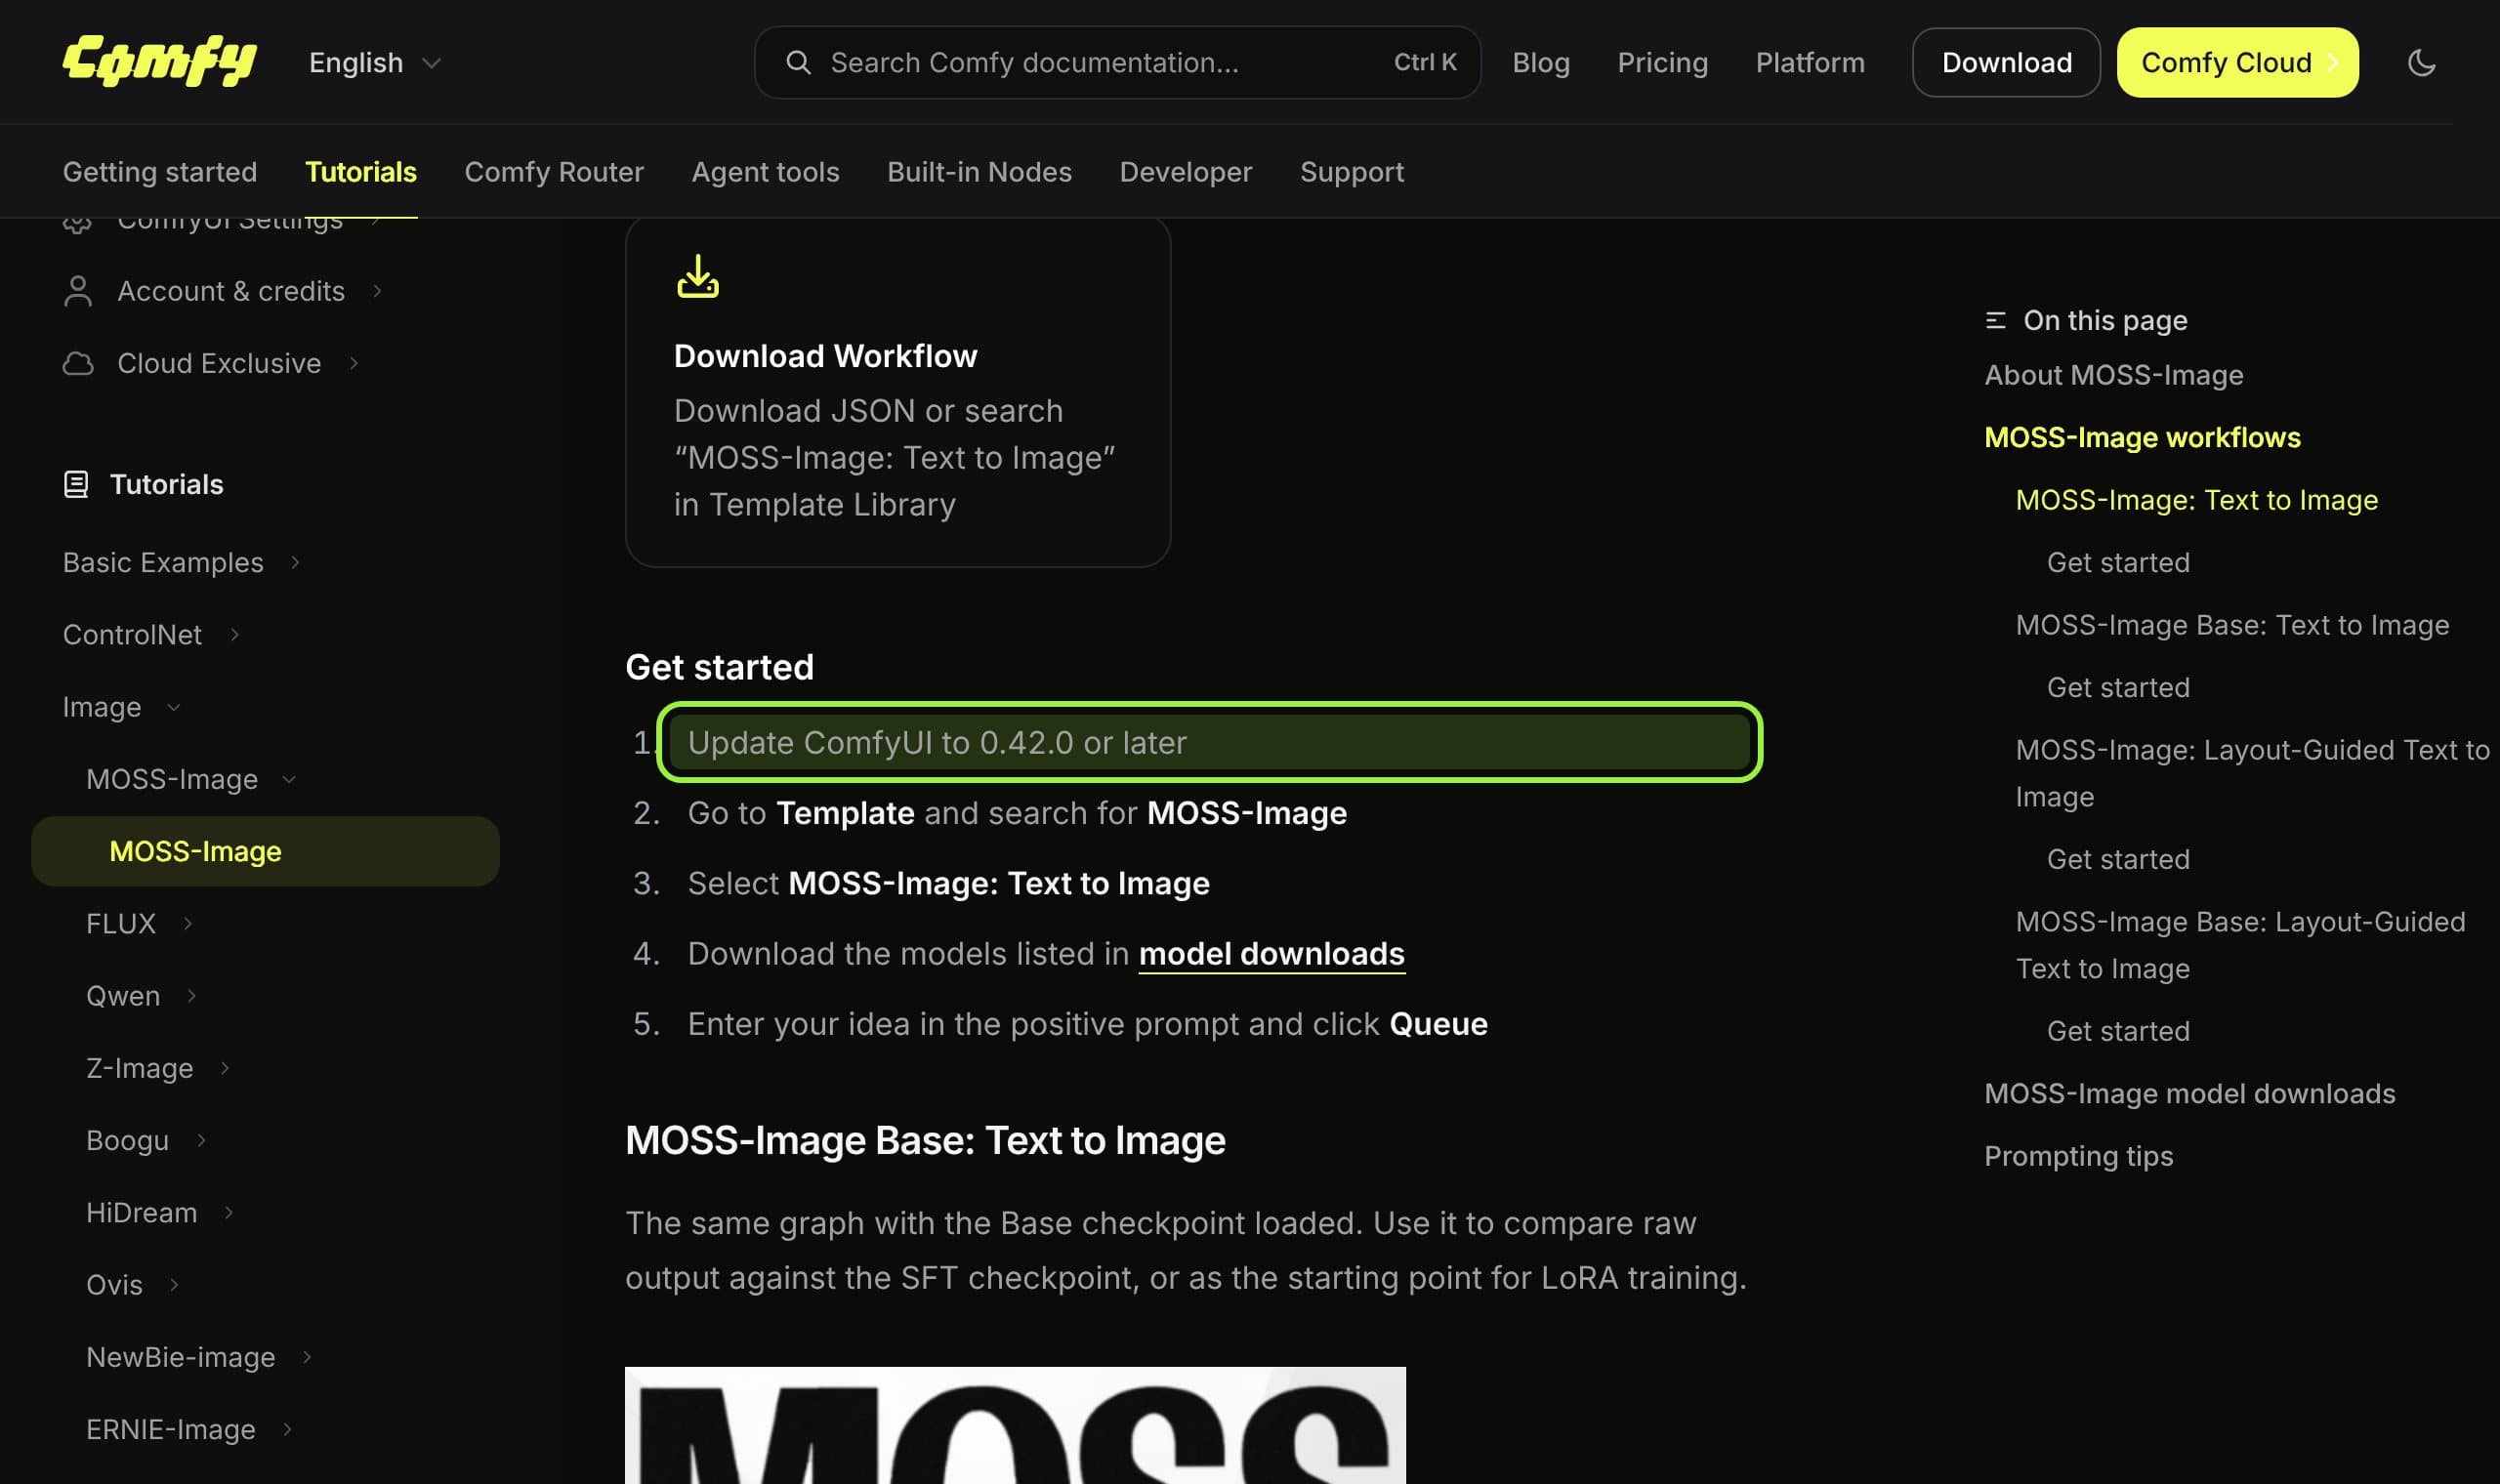Viewport: 2500px width, 1484px height.
Task: Expand the NewBie-image group
Action: click(307, 1357)
